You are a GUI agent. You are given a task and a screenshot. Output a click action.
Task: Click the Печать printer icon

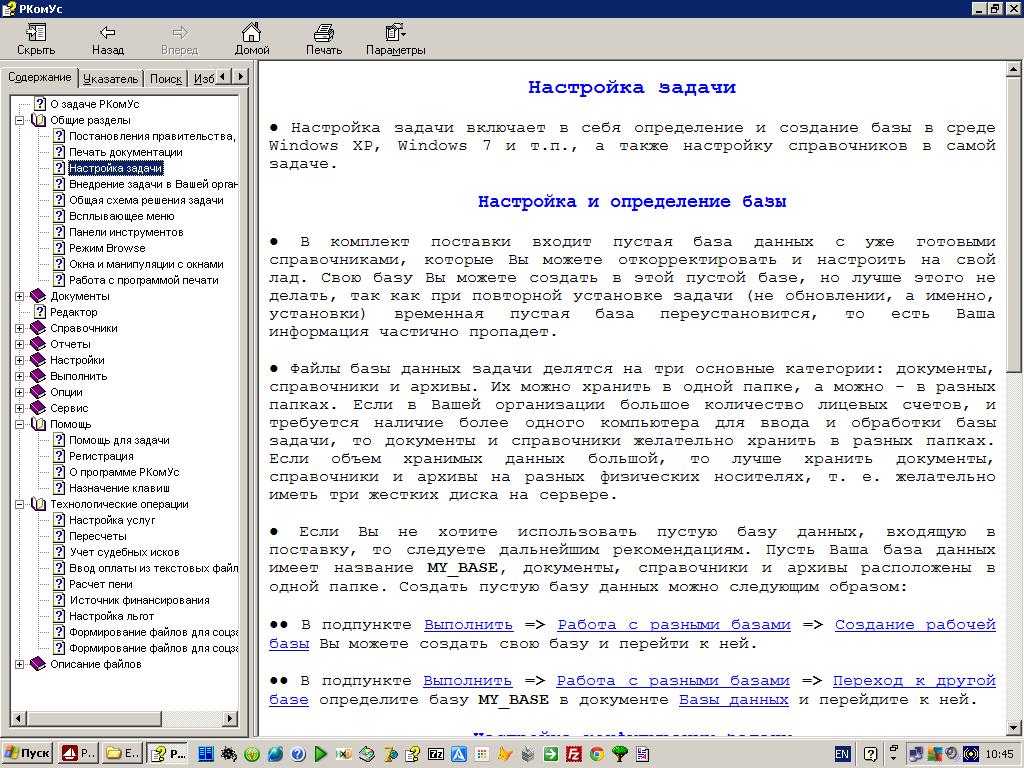[324, 33]
